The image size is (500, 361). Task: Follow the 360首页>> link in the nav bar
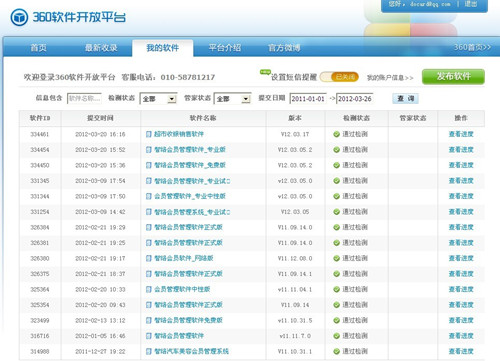[472, 47]
